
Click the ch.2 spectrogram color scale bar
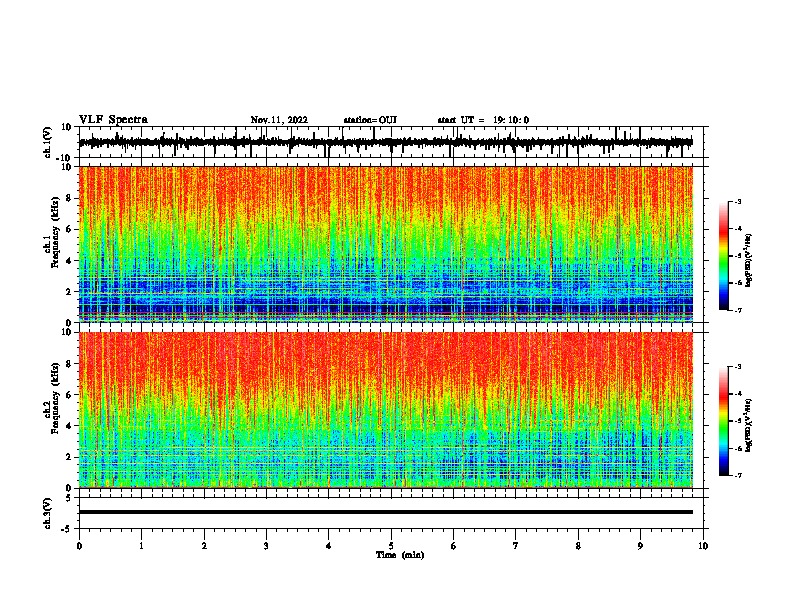click(x=723, y=421)
